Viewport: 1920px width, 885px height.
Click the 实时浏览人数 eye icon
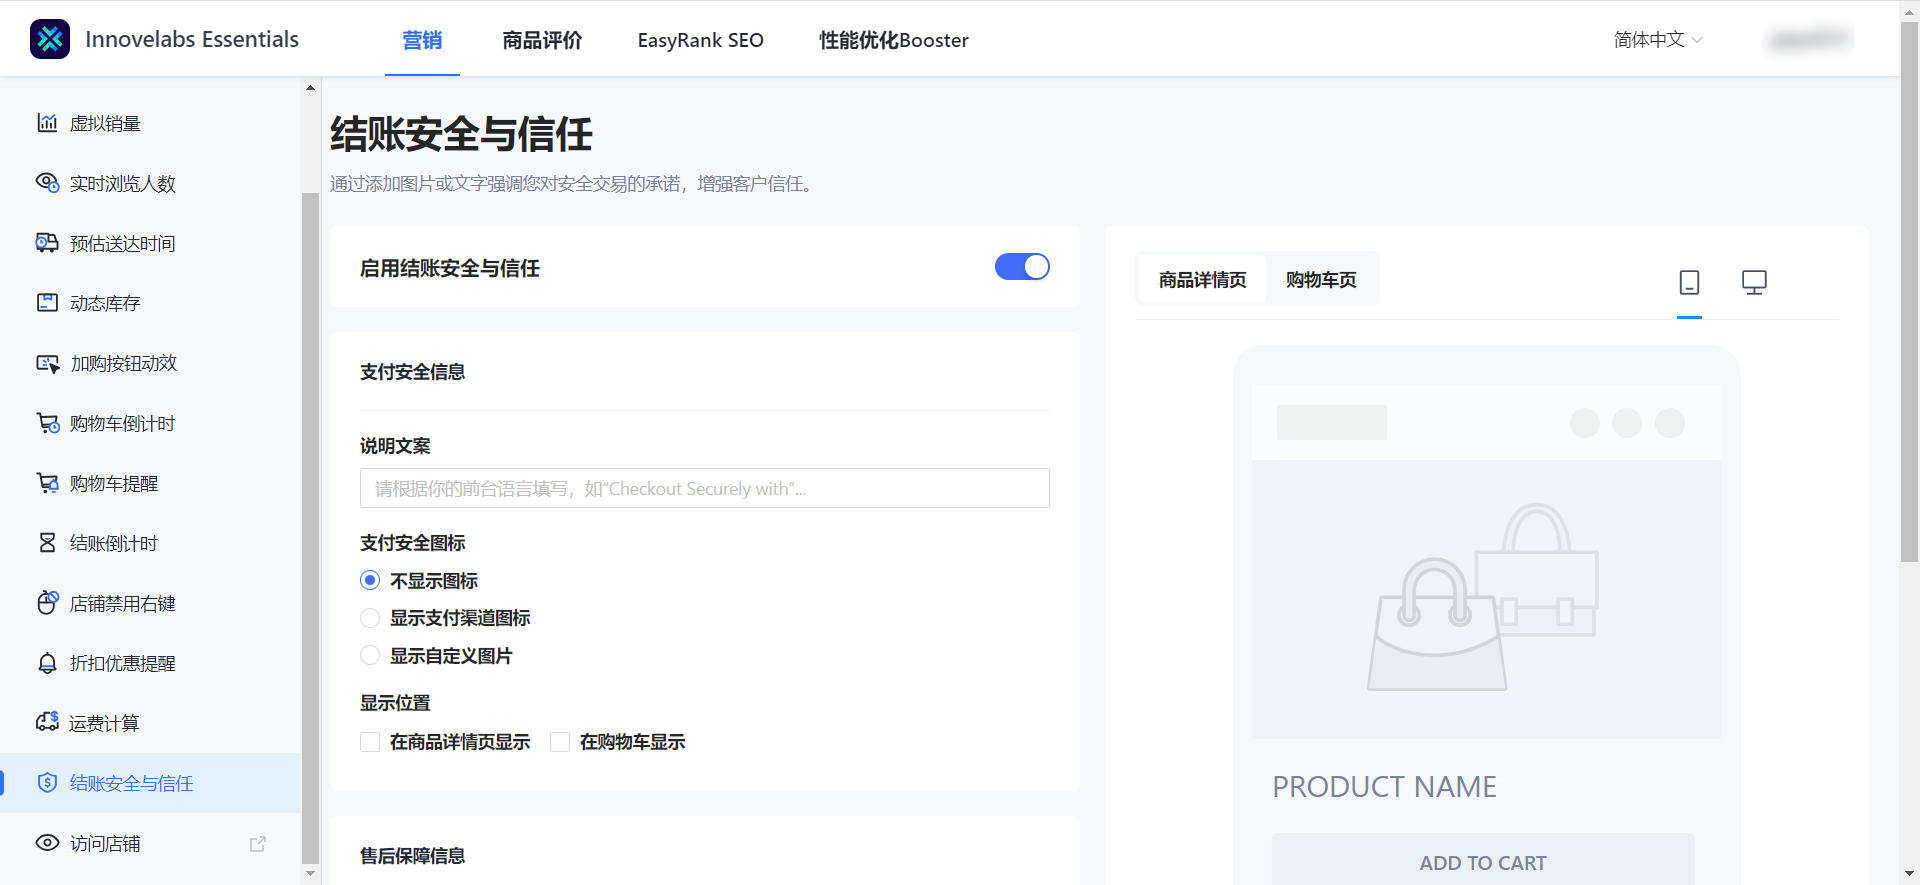coord(47,183)
